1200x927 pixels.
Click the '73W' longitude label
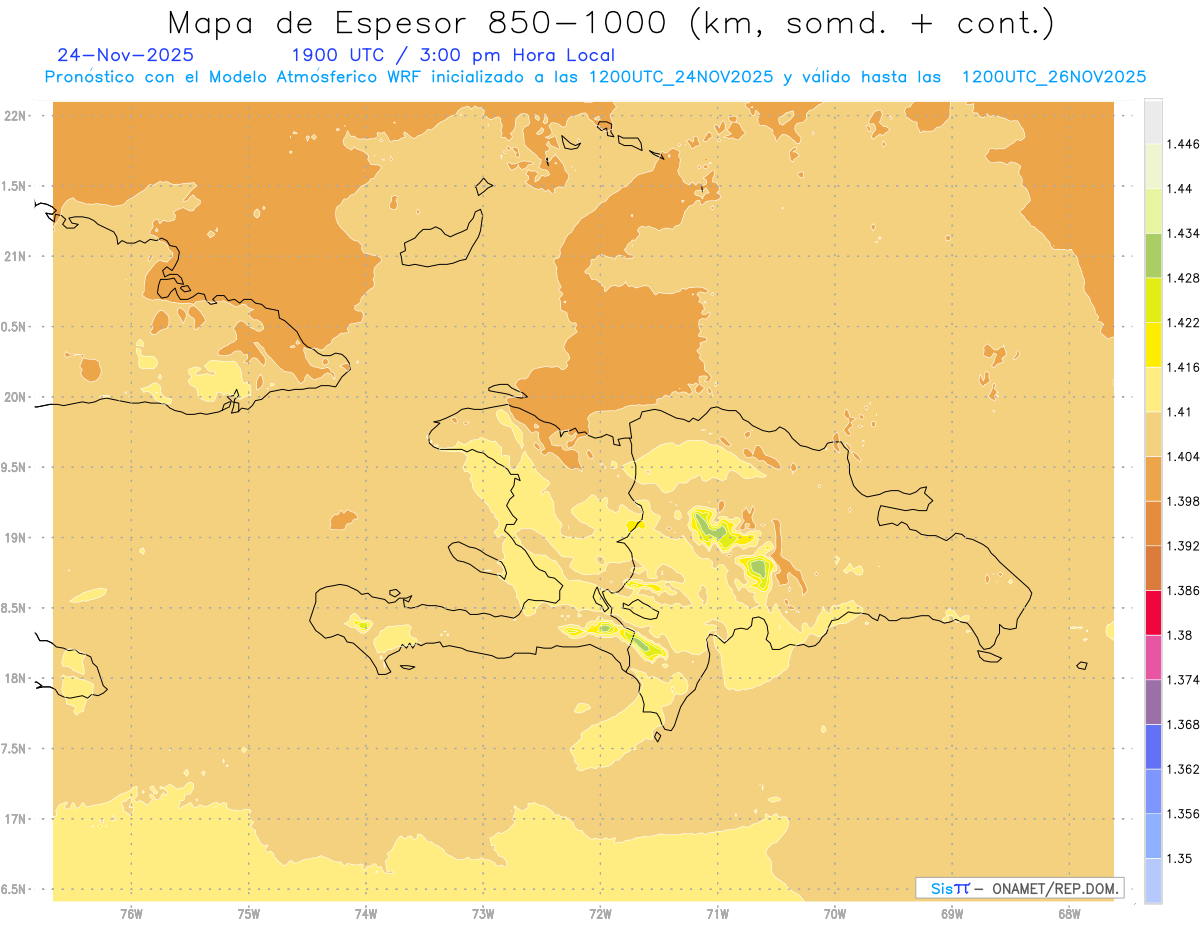point(483,914)
